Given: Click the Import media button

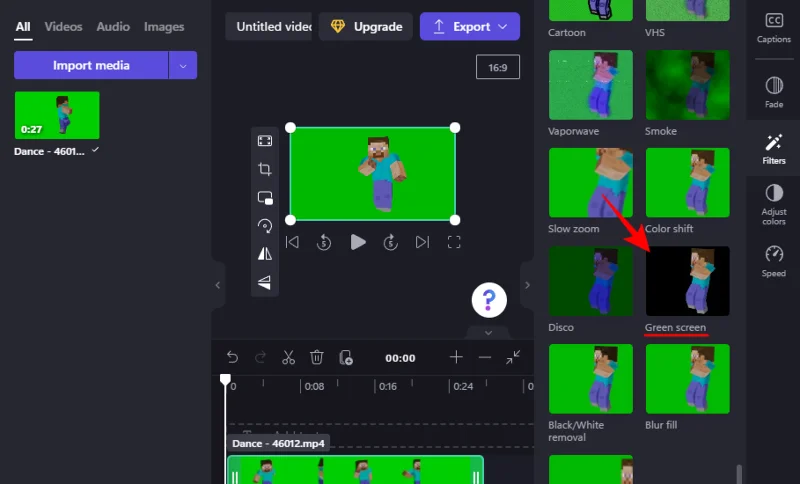Looking at the screenshot, I should click(x=91, y=65).
